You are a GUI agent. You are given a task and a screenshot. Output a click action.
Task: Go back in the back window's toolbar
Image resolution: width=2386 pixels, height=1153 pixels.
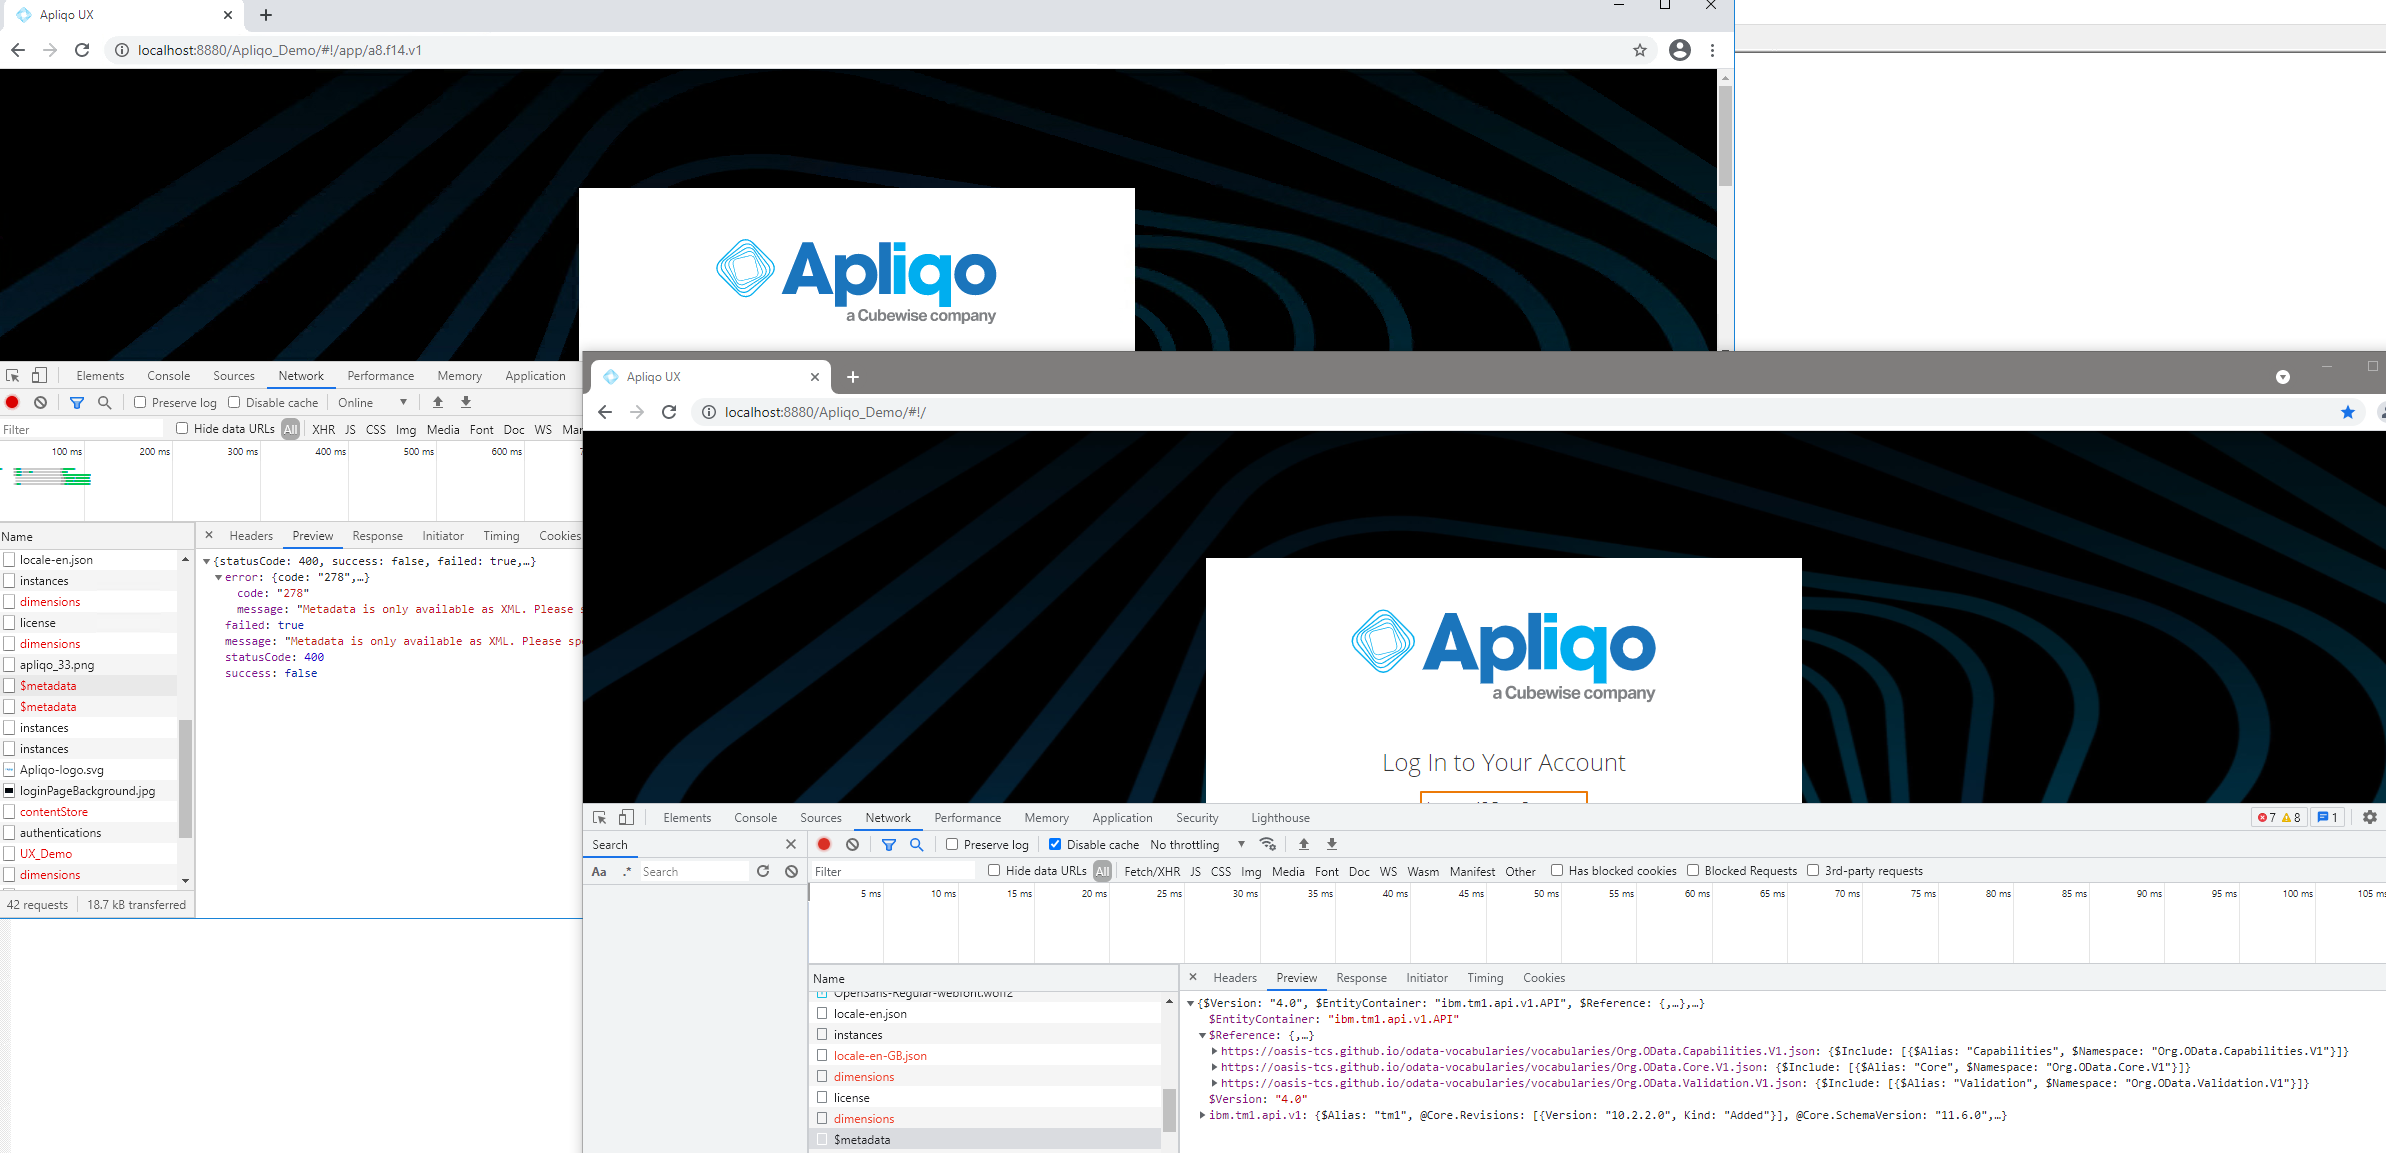(x=18, y=50)
